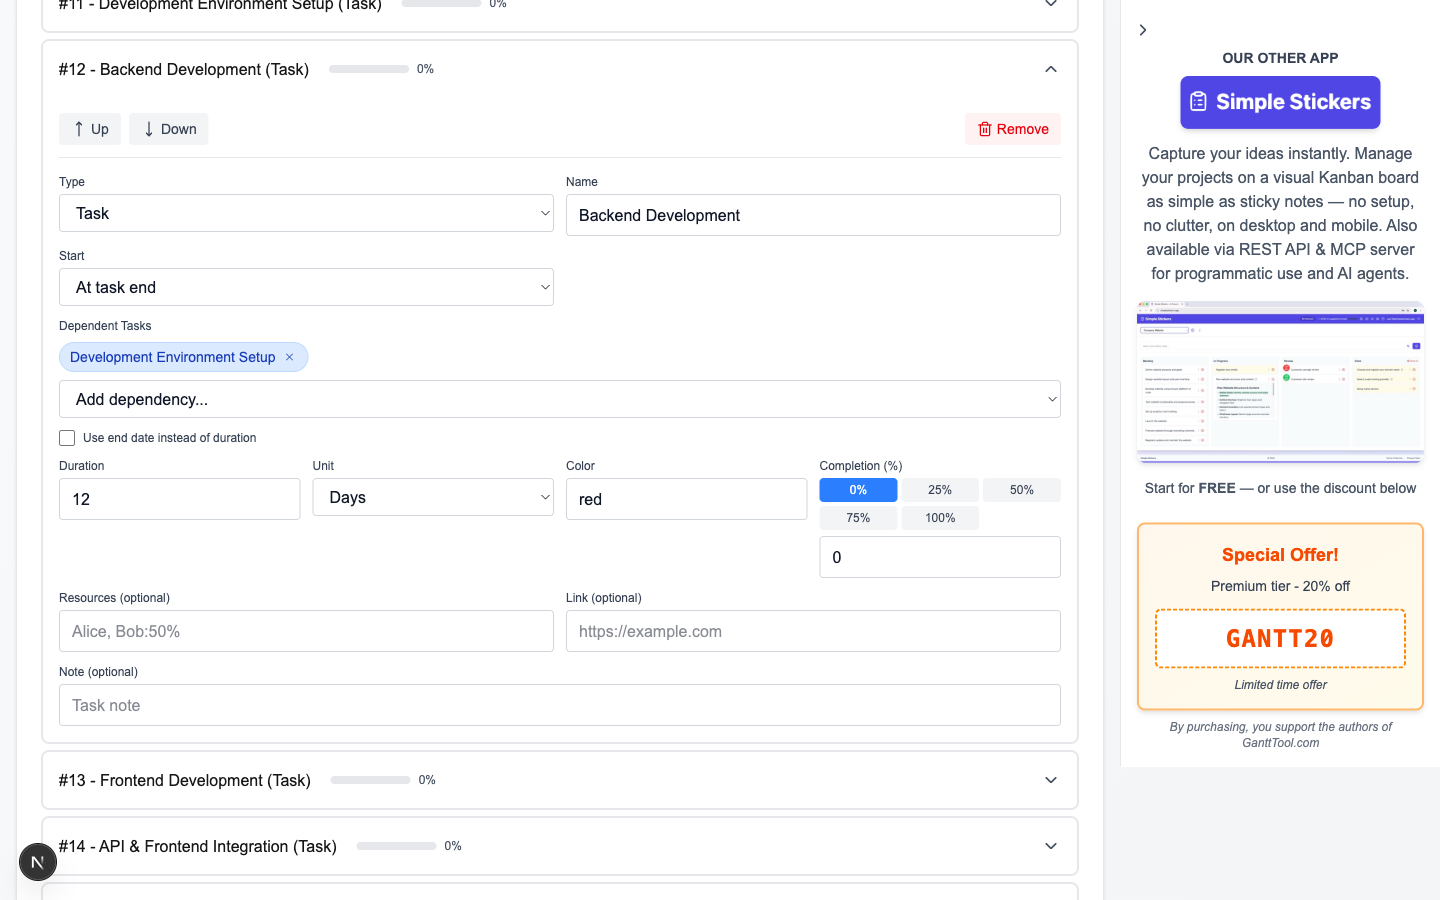Screen dimensions: 1440x900
Task: Click the Link optional input field
Action: [813, 631]
